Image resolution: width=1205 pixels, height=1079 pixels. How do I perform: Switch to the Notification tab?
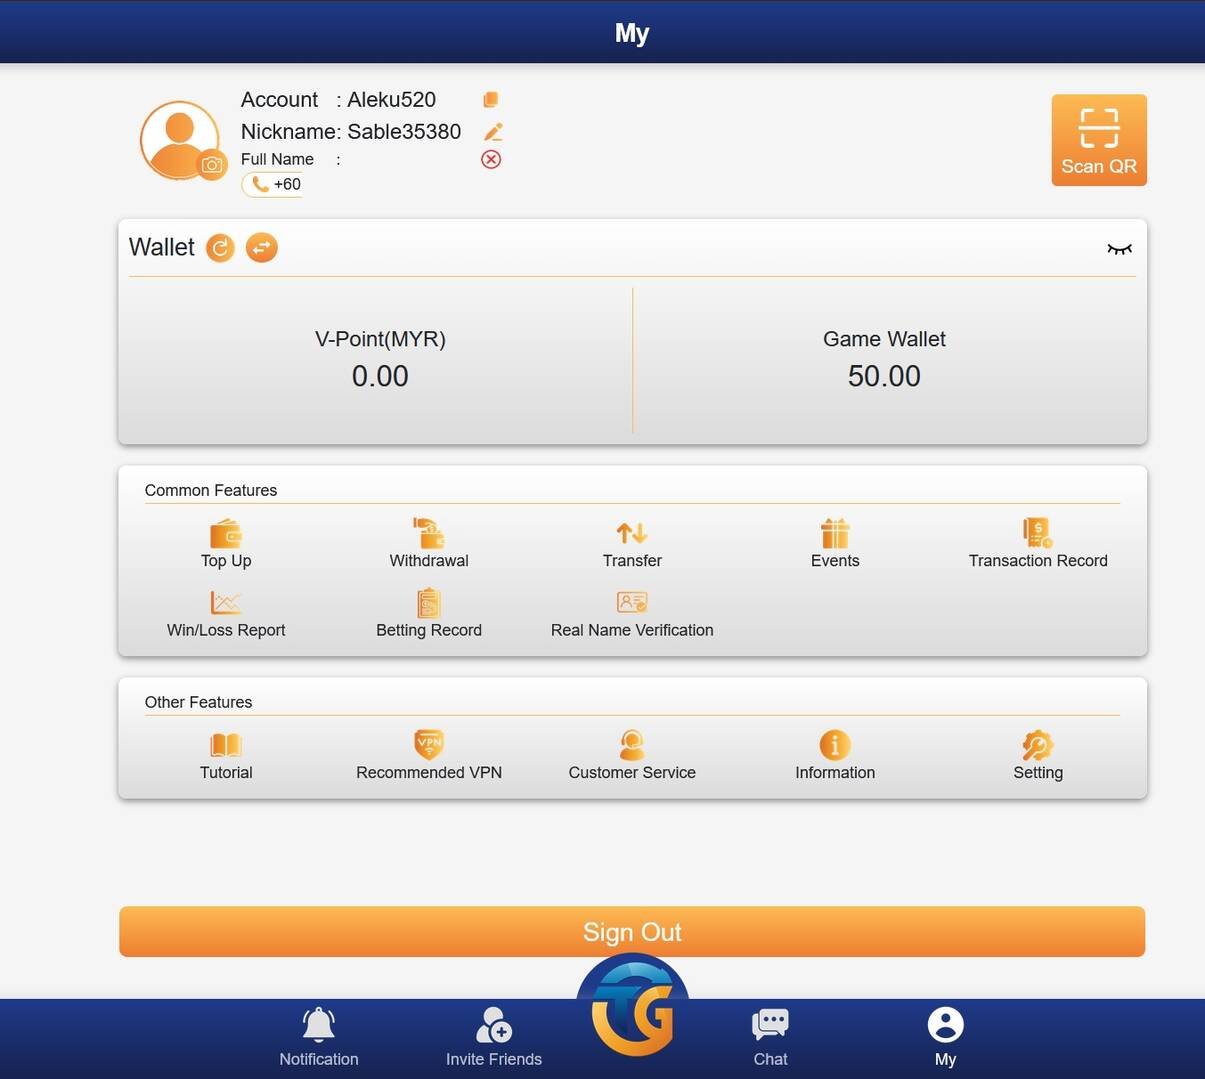point(319,1038)
